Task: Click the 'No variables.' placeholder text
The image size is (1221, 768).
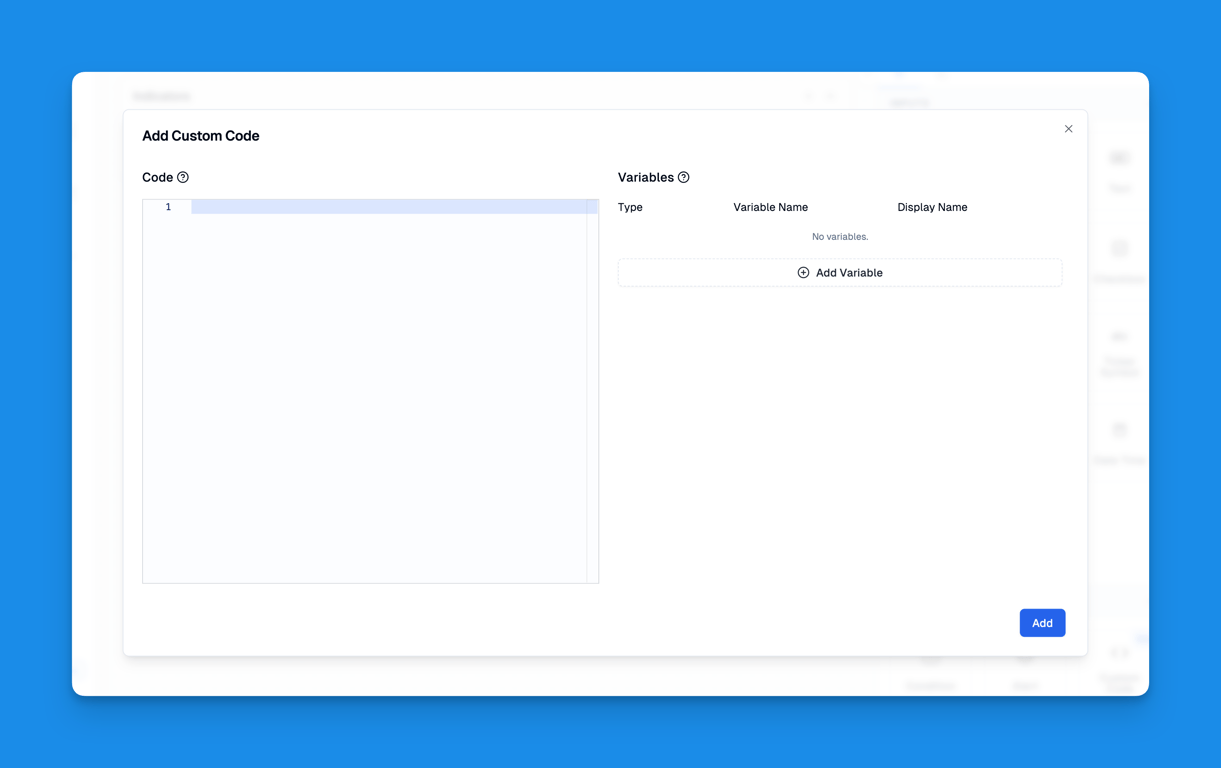Action: point(840,237)
